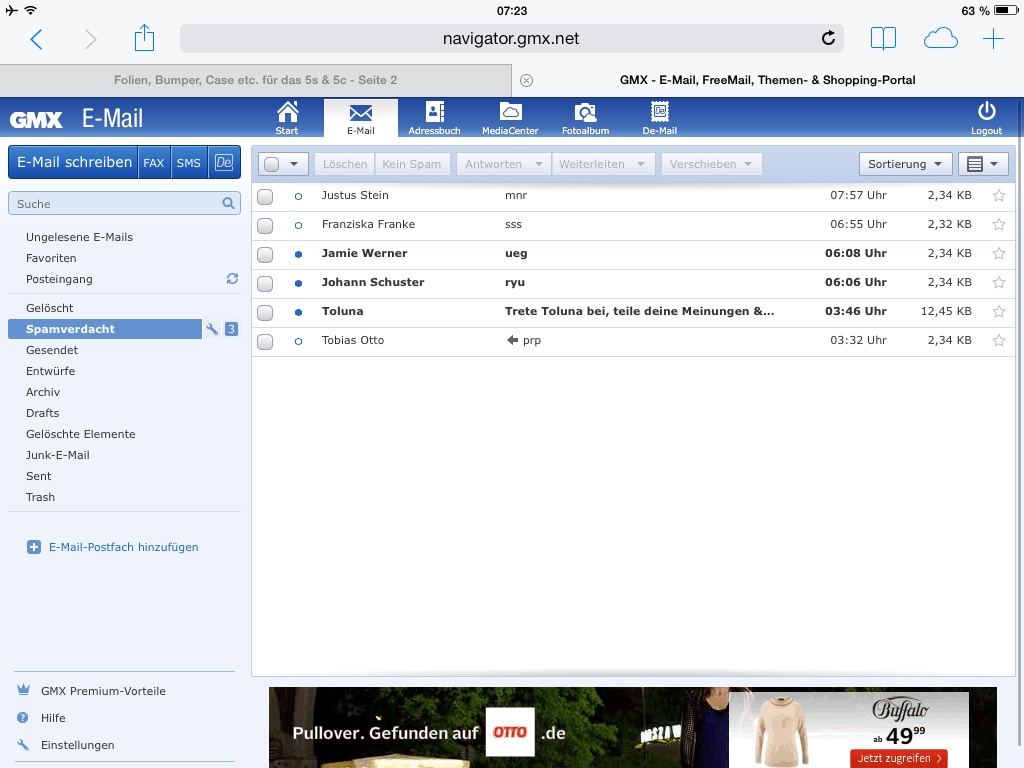The width and height of the screenshot is (1024, 768).
Task: Star the email from Justus Stein
Action: pyautogui.click(x=998, y=196)
